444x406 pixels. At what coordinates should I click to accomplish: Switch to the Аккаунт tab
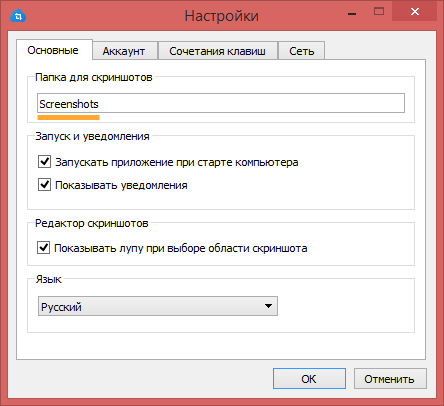[124, 51]
